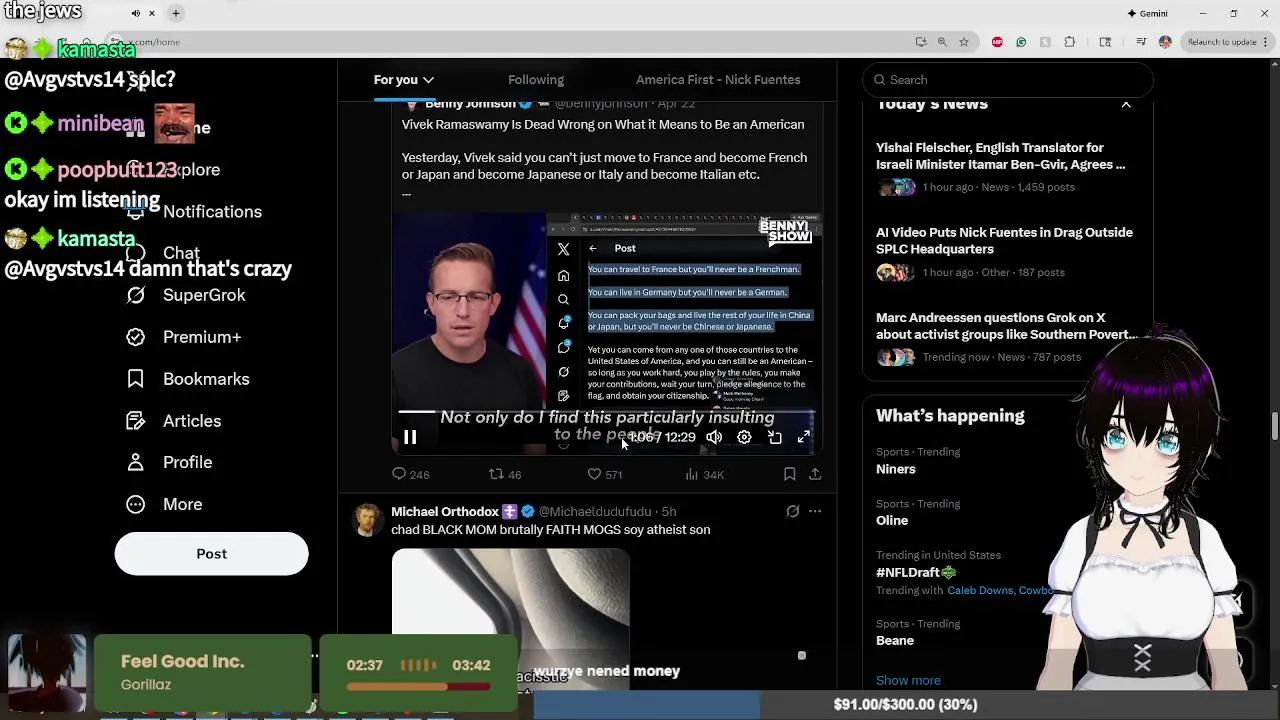Mute the tab via speaker icon
This screenshot has height=720, width=1280.
click(x=136, y=13)
